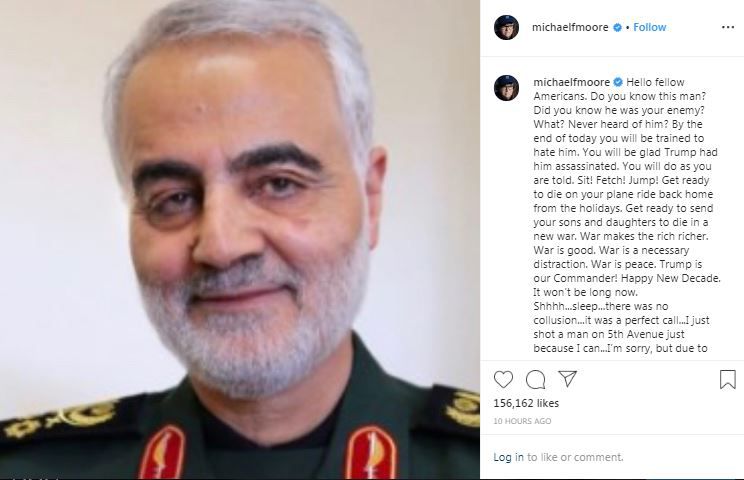This screenshot has width=744, height=480.
Task: Share the post using the paper plane icon
Action: (x=567, y=378)
